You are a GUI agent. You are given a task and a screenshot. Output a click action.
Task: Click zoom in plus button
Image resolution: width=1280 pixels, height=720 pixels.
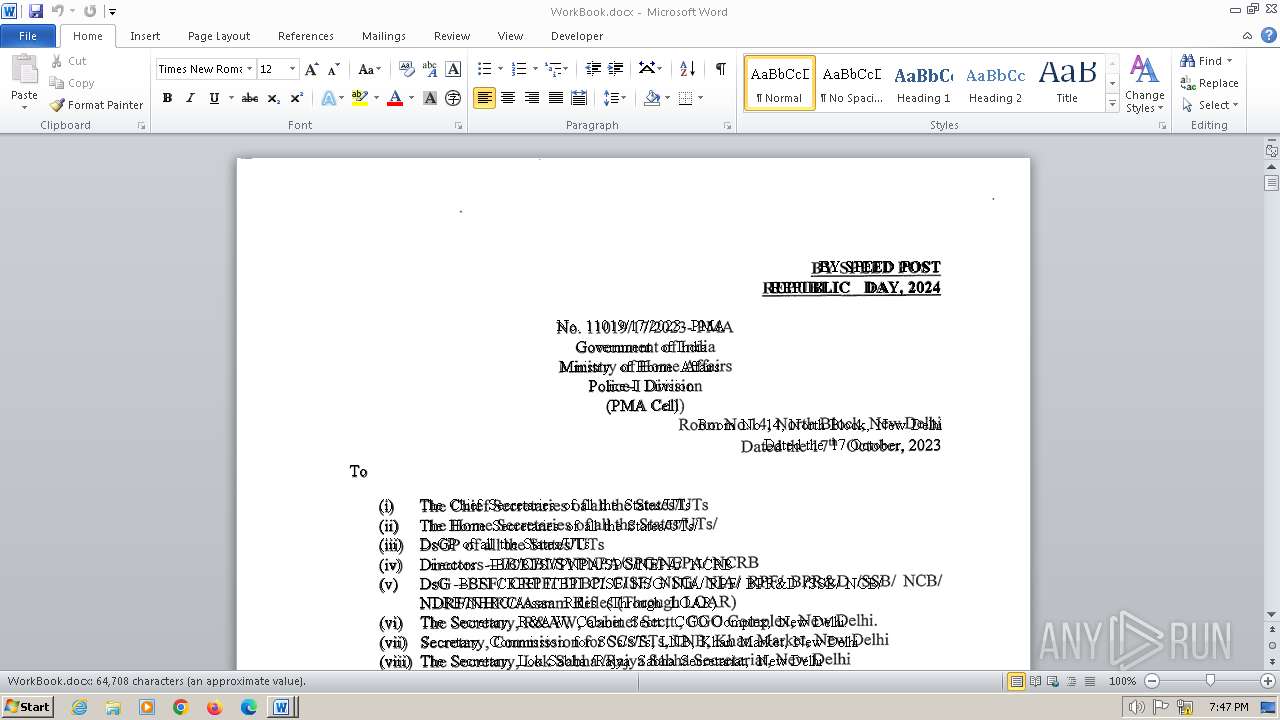[1268, 681]
